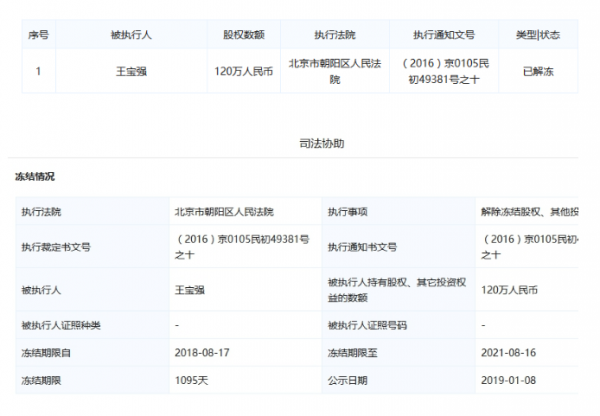The image size is (600, 416).
Task: Click the 2018-08-17 start date
Action: [202, 352]
